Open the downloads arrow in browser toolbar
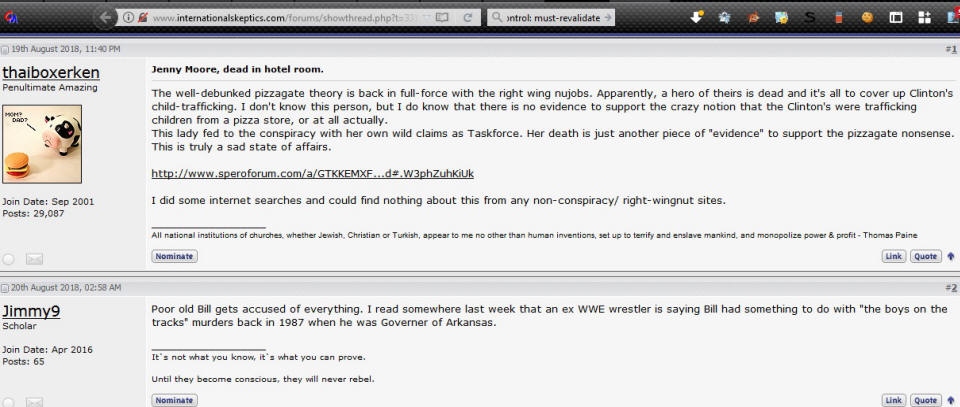Screen dimensions: 960x407 click(697, 17)
